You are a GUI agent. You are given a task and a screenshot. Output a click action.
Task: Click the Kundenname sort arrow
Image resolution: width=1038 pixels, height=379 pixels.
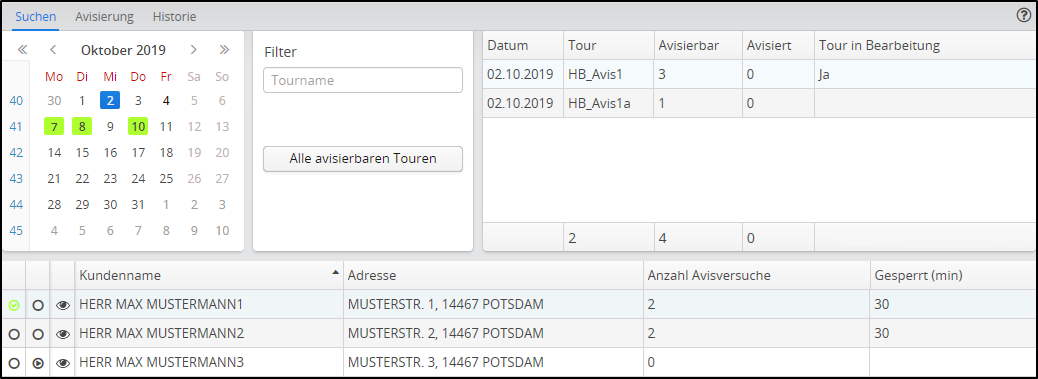click(x=336, y=273)
